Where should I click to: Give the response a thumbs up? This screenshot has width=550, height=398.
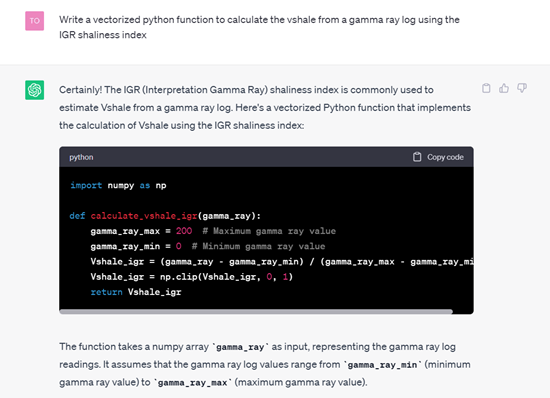[504, 88]
